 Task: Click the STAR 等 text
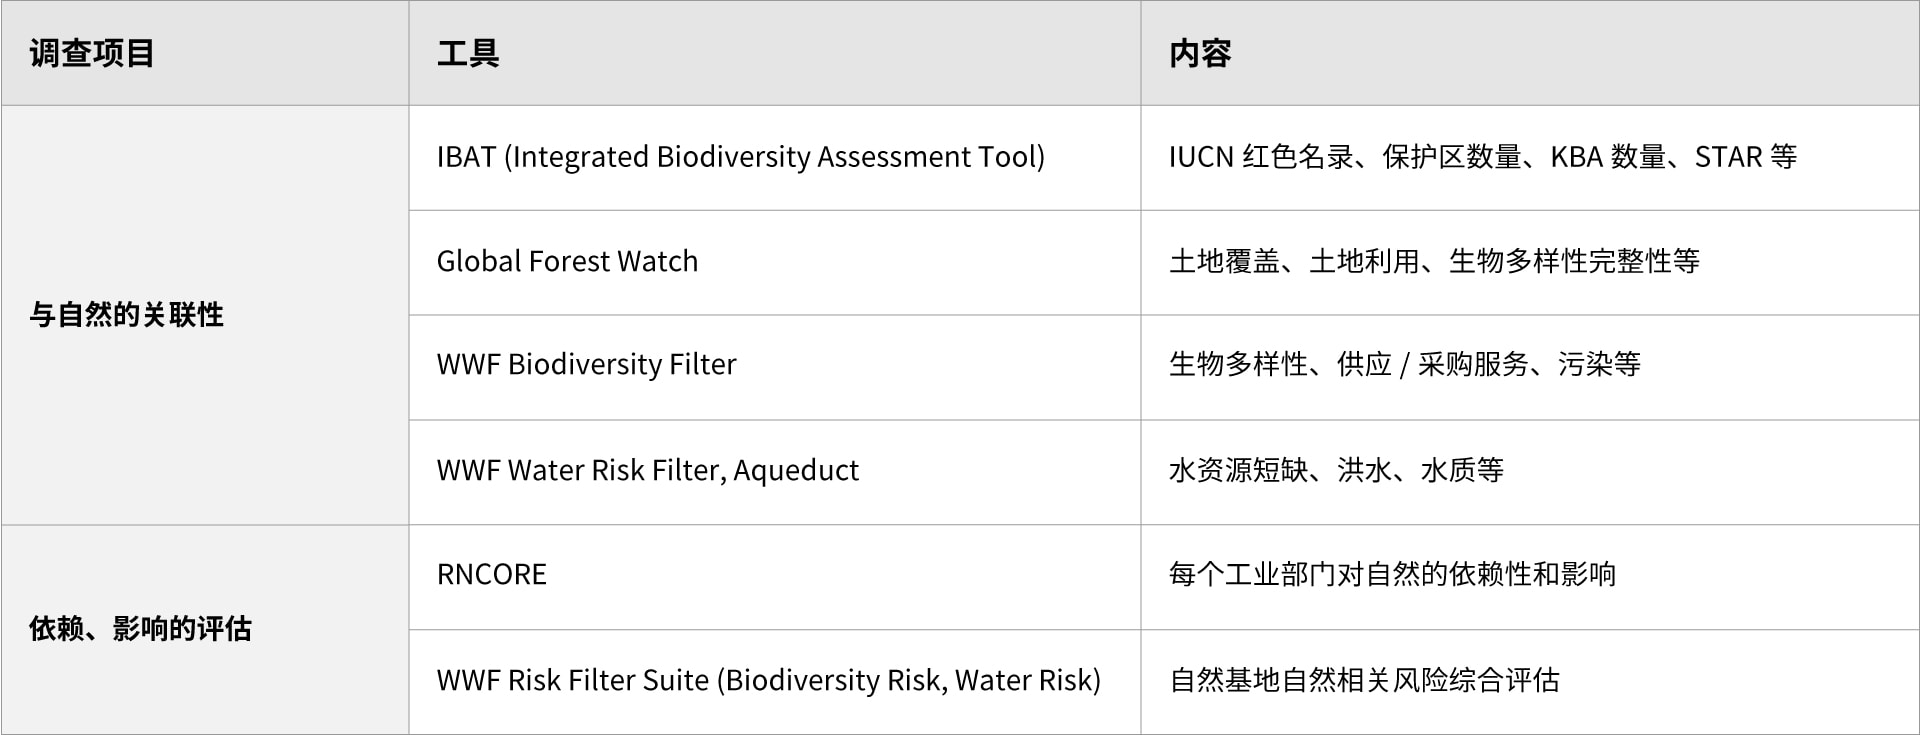[1745, 157]
